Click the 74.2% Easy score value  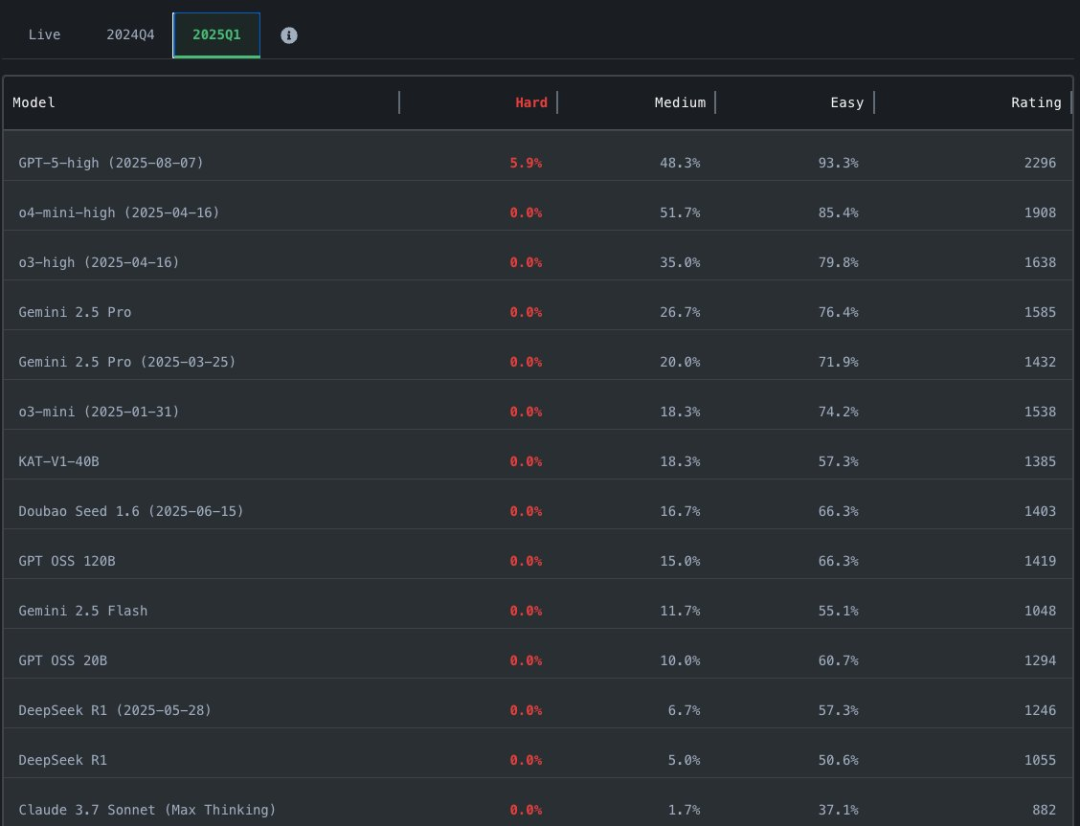(x=838, y=411)
